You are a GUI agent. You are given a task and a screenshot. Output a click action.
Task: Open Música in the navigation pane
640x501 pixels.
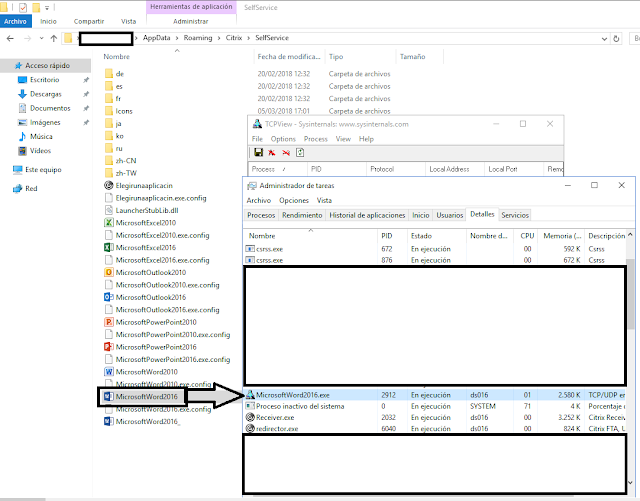(x=41, y=136)
